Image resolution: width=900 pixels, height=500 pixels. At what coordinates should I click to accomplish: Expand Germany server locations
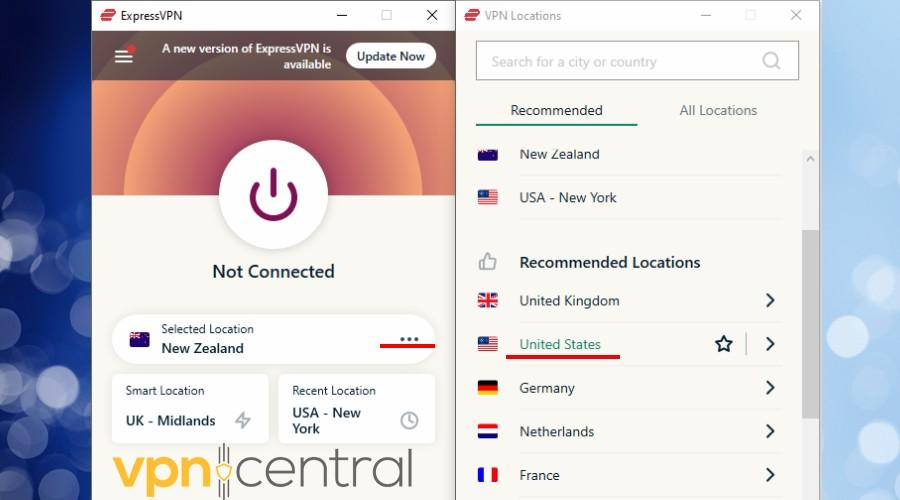click(770, 387)
